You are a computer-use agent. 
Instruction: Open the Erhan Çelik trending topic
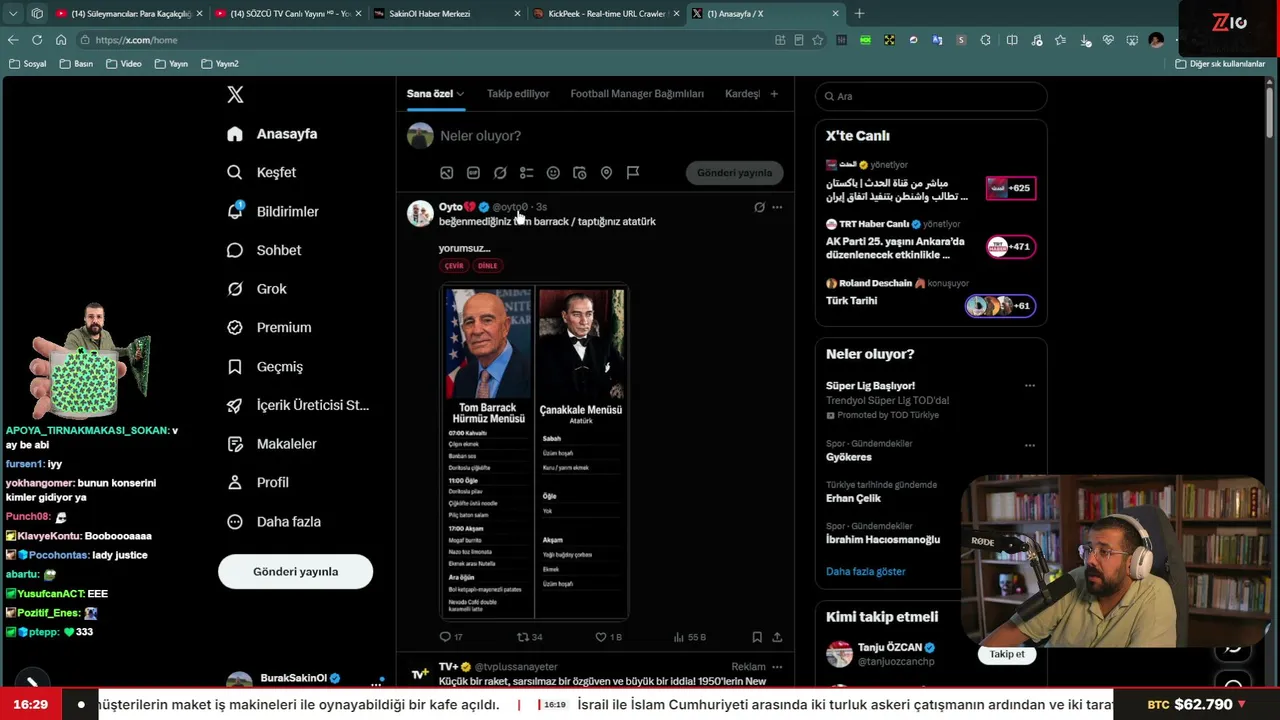(x=854, y=498)
